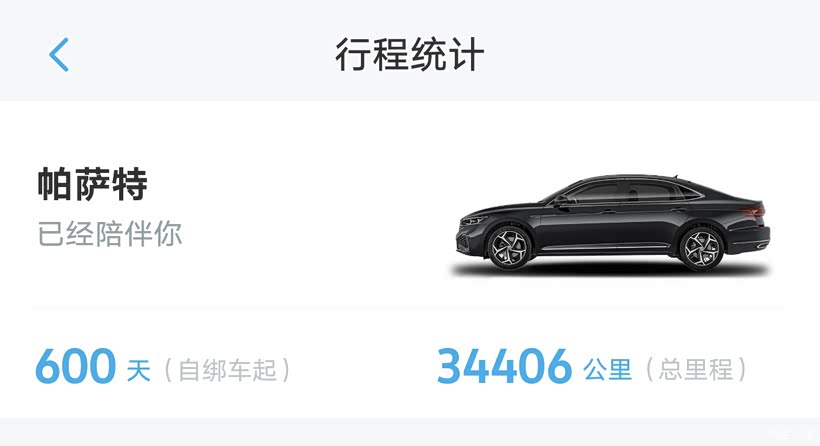Tap the car's side windows in the image

633,191
